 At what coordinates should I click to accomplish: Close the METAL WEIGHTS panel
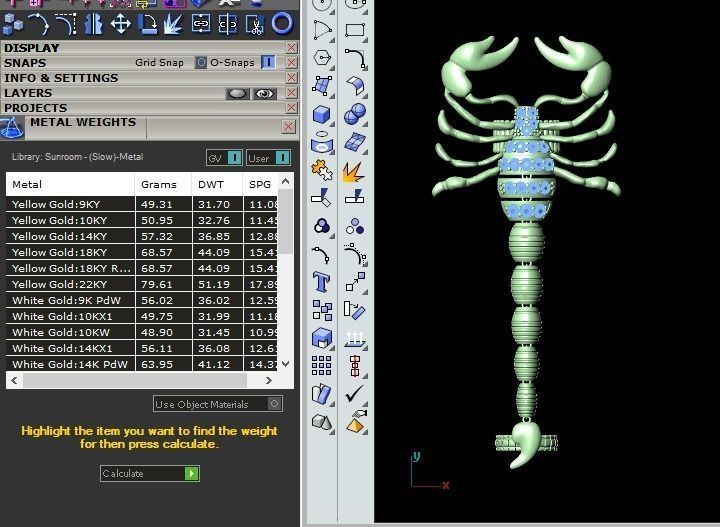pyautogui.click(x=288, y=127)
